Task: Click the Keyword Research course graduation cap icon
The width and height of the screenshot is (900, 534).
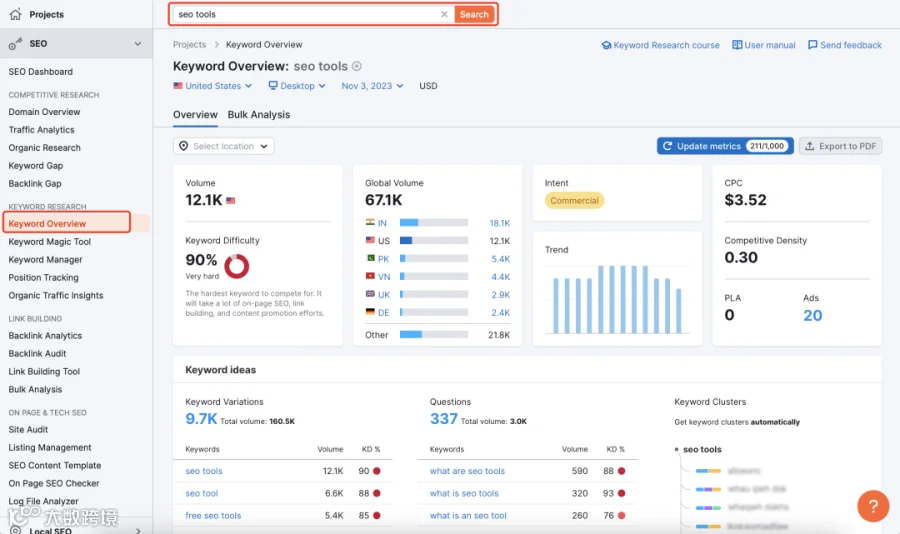Action: pos(606,45)
